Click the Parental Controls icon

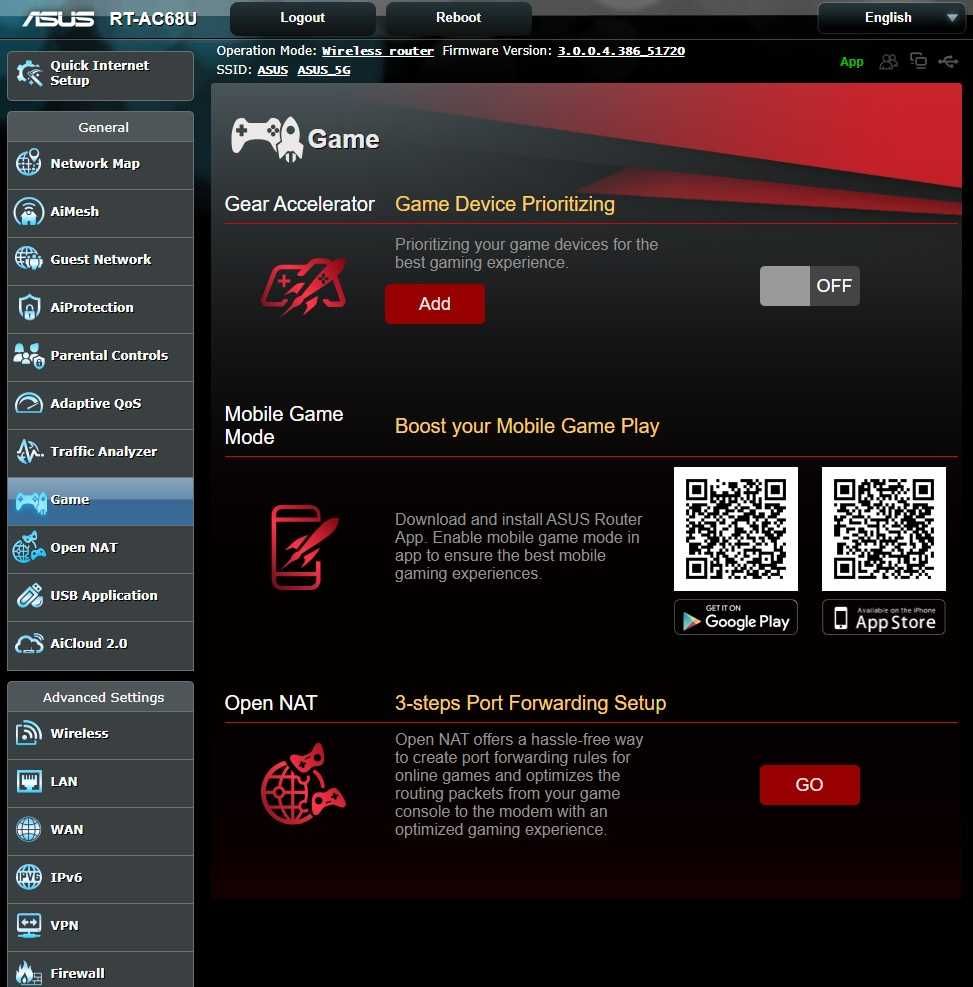tap(28, 356)
